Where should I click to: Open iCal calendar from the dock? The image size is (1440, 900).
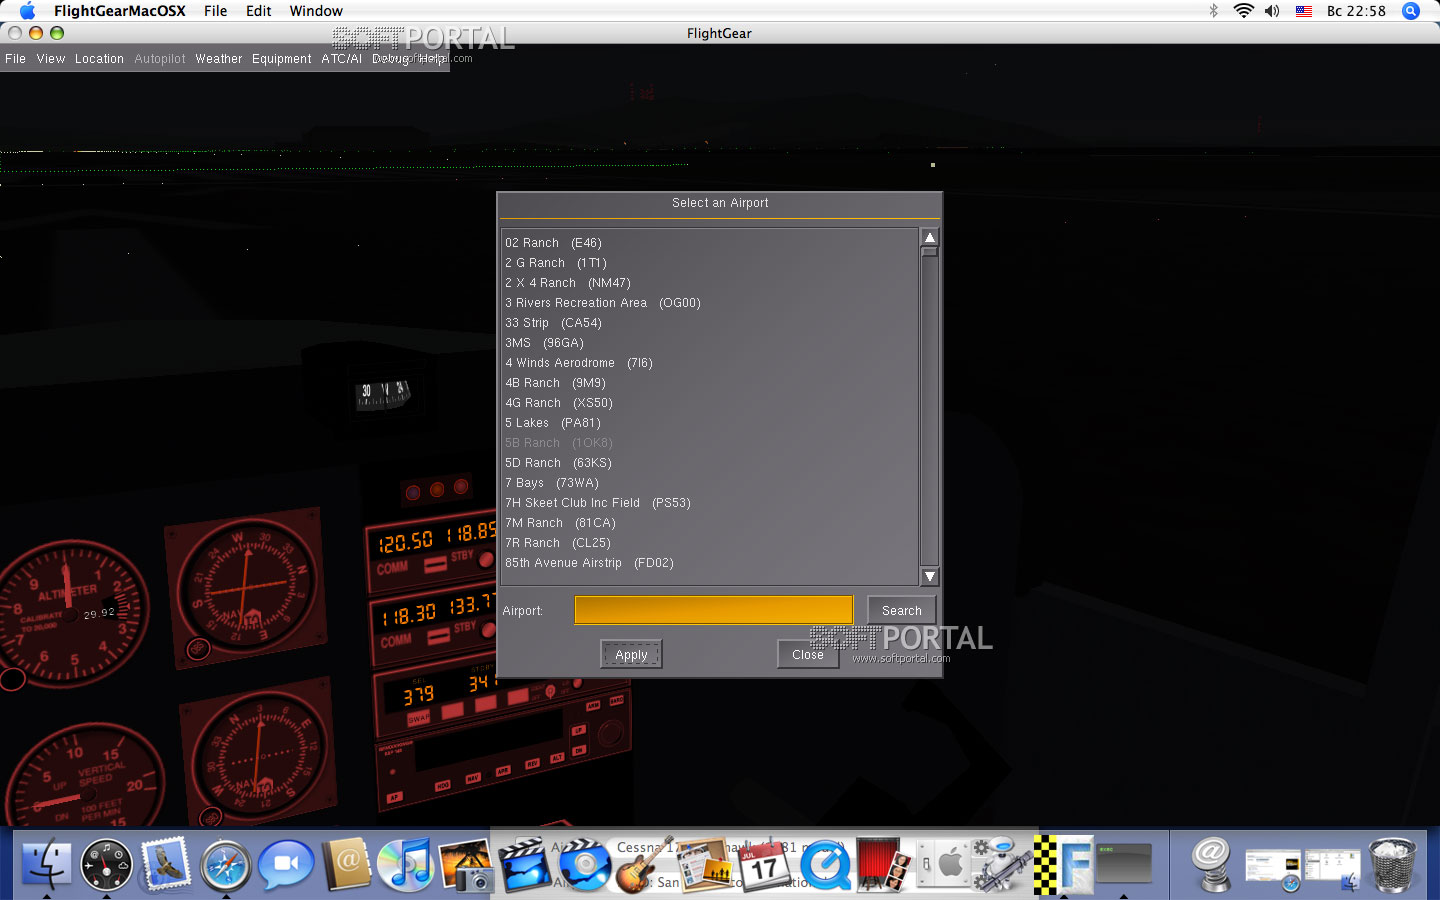pyautogui.click(x=764, y=864)
